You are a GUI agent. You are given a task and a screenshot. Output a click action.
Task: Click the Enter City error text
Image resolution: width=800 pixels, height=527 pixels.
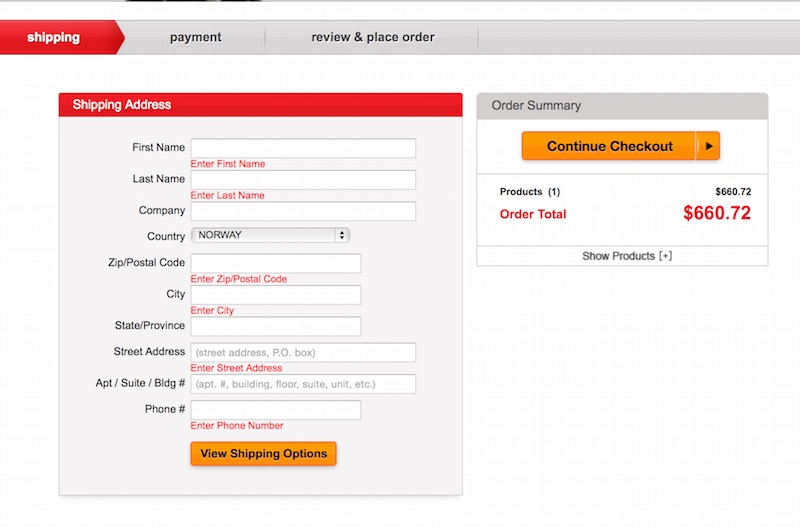212,311
